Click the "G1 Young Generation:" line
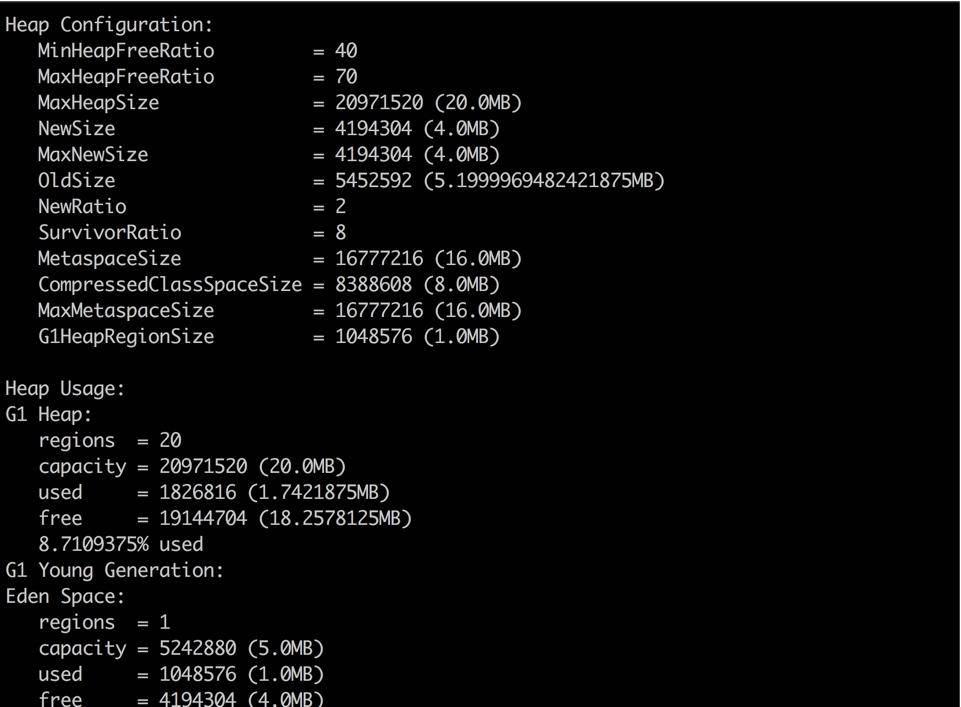Image resolution: width=961 pixels, height=707 pixels. pyautogui.click(x=115, y=571)
